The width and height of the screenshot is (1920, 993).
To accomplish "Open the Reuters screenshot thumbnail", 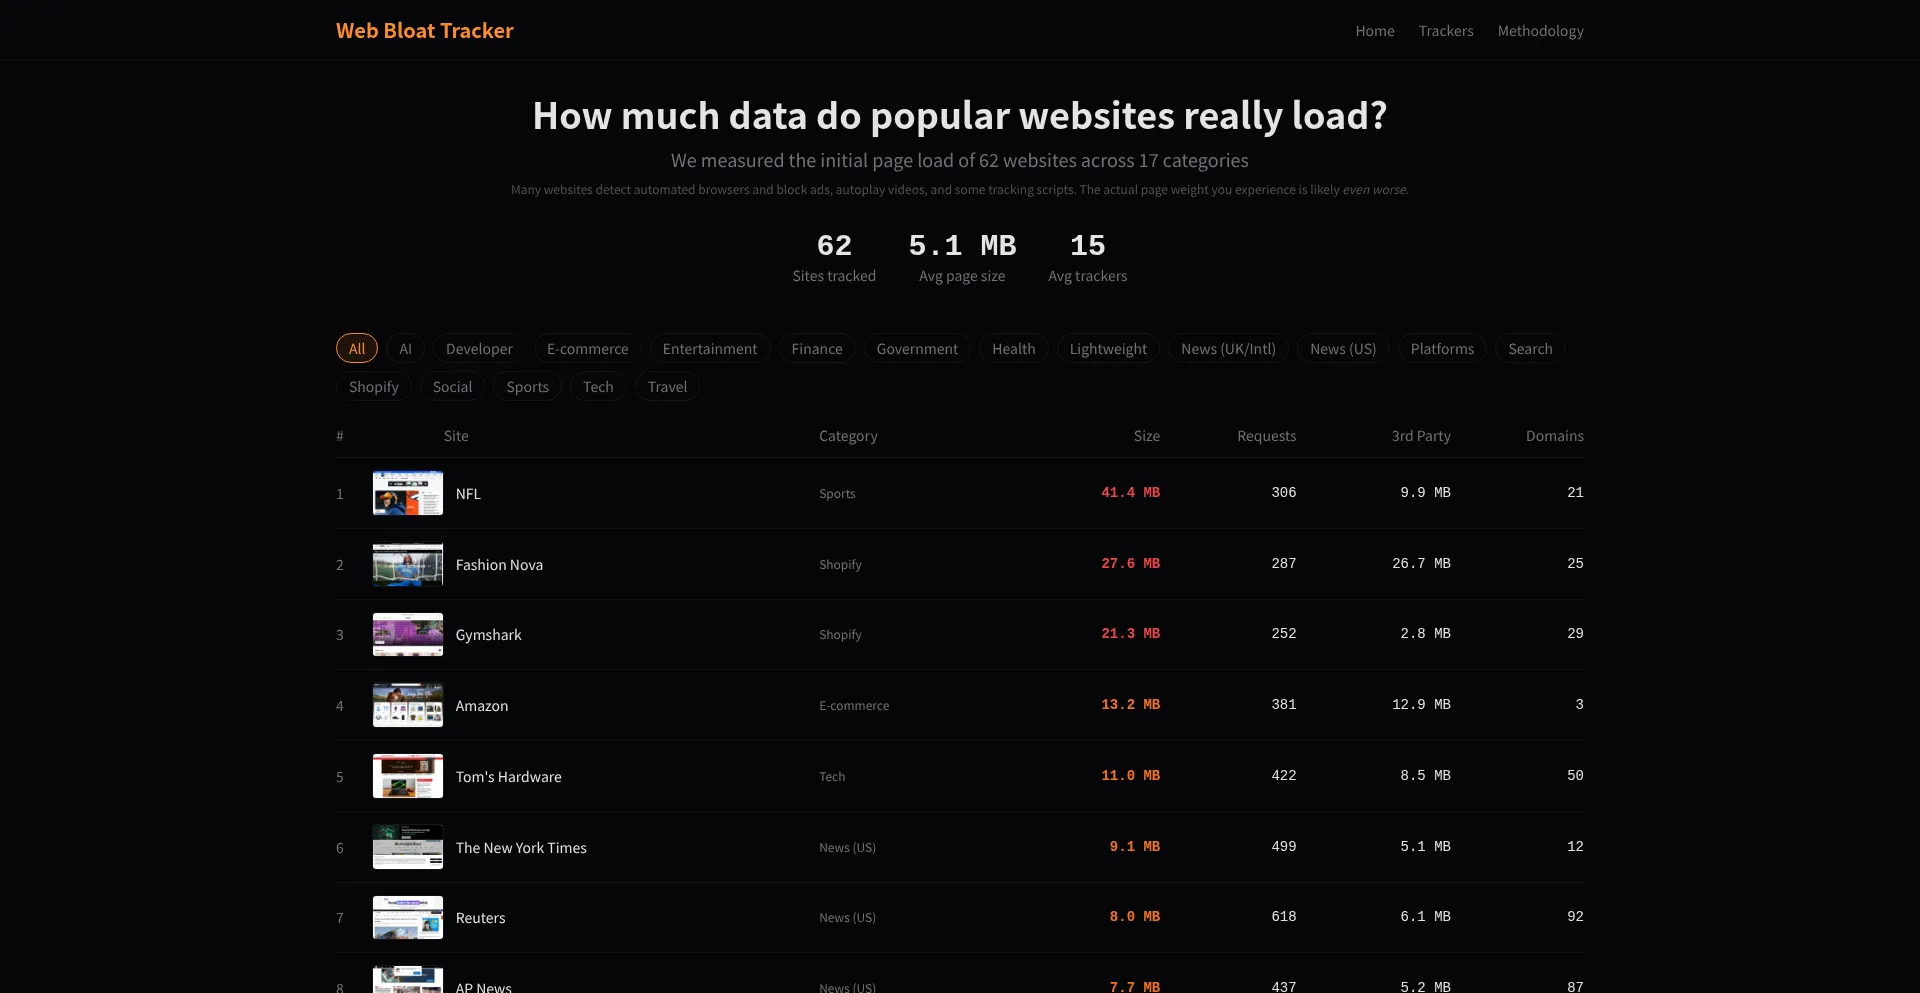I will click(x=408, y=917).
